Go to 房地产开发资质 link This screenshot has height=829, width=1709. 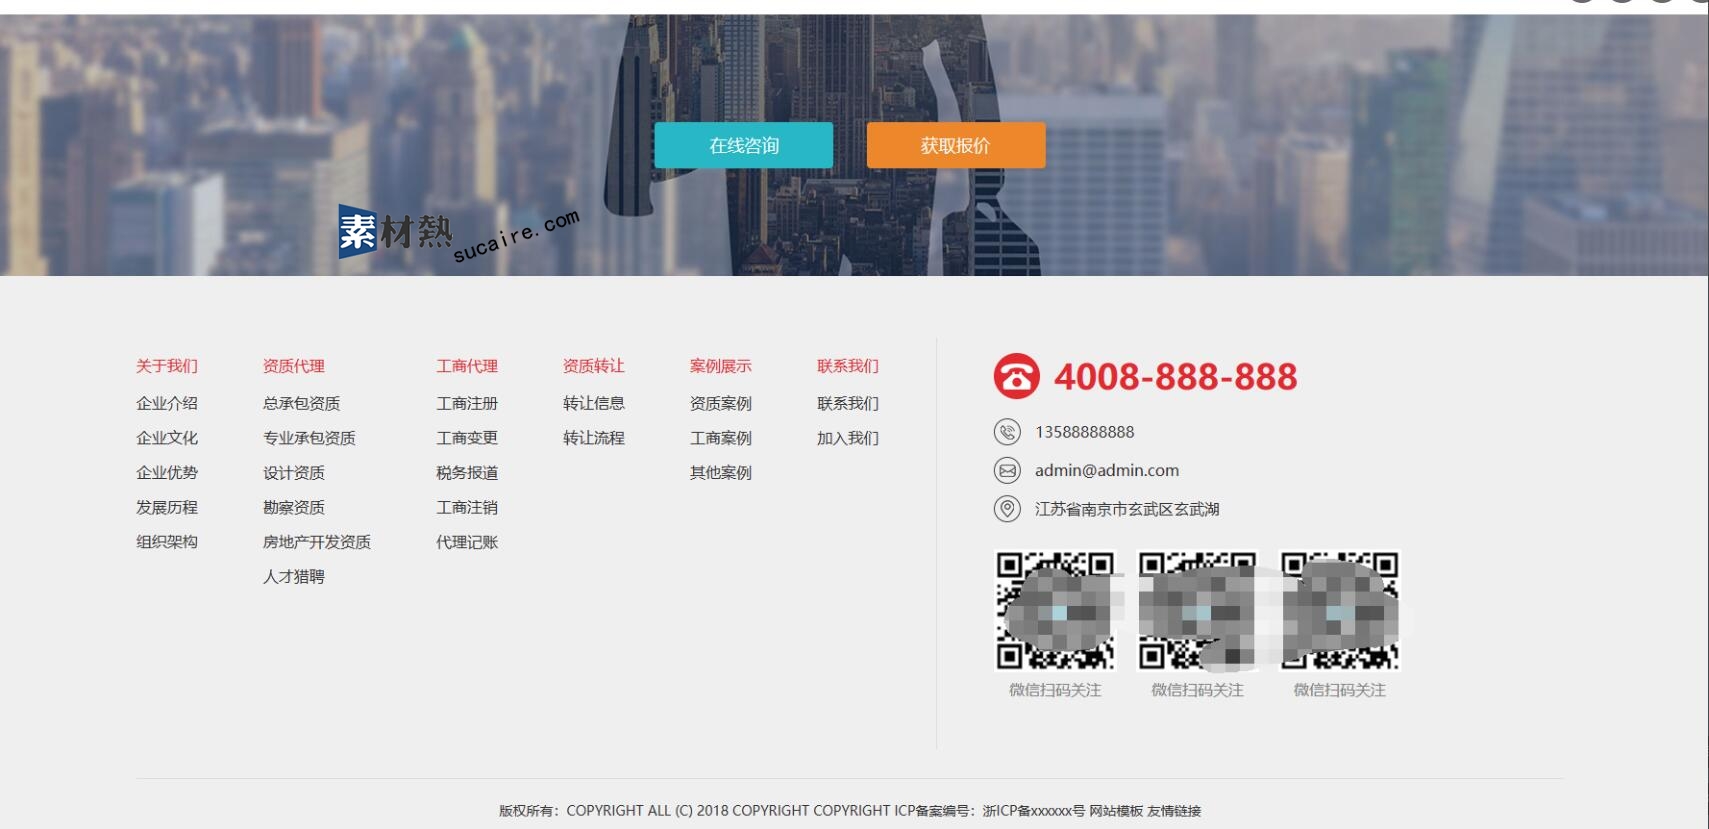click(x=317, y=542)
